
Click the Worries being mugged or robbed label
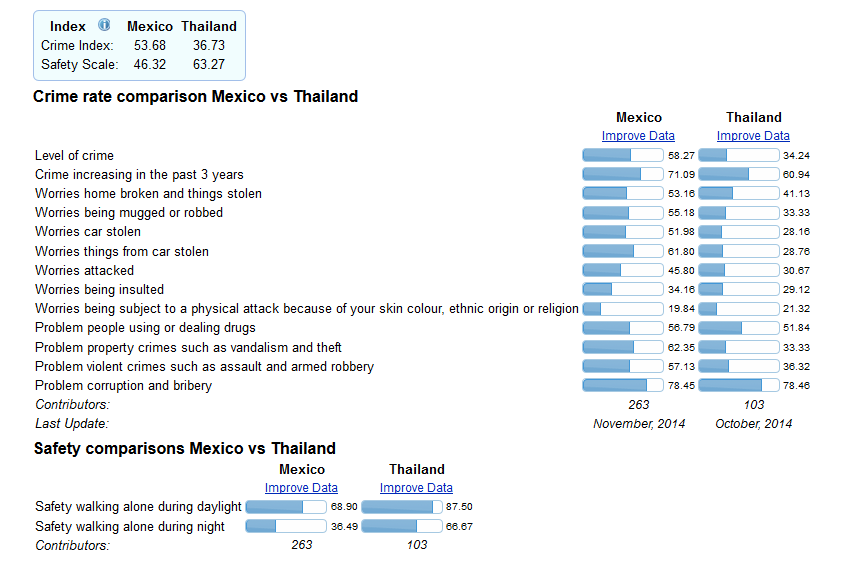(129, 213)
